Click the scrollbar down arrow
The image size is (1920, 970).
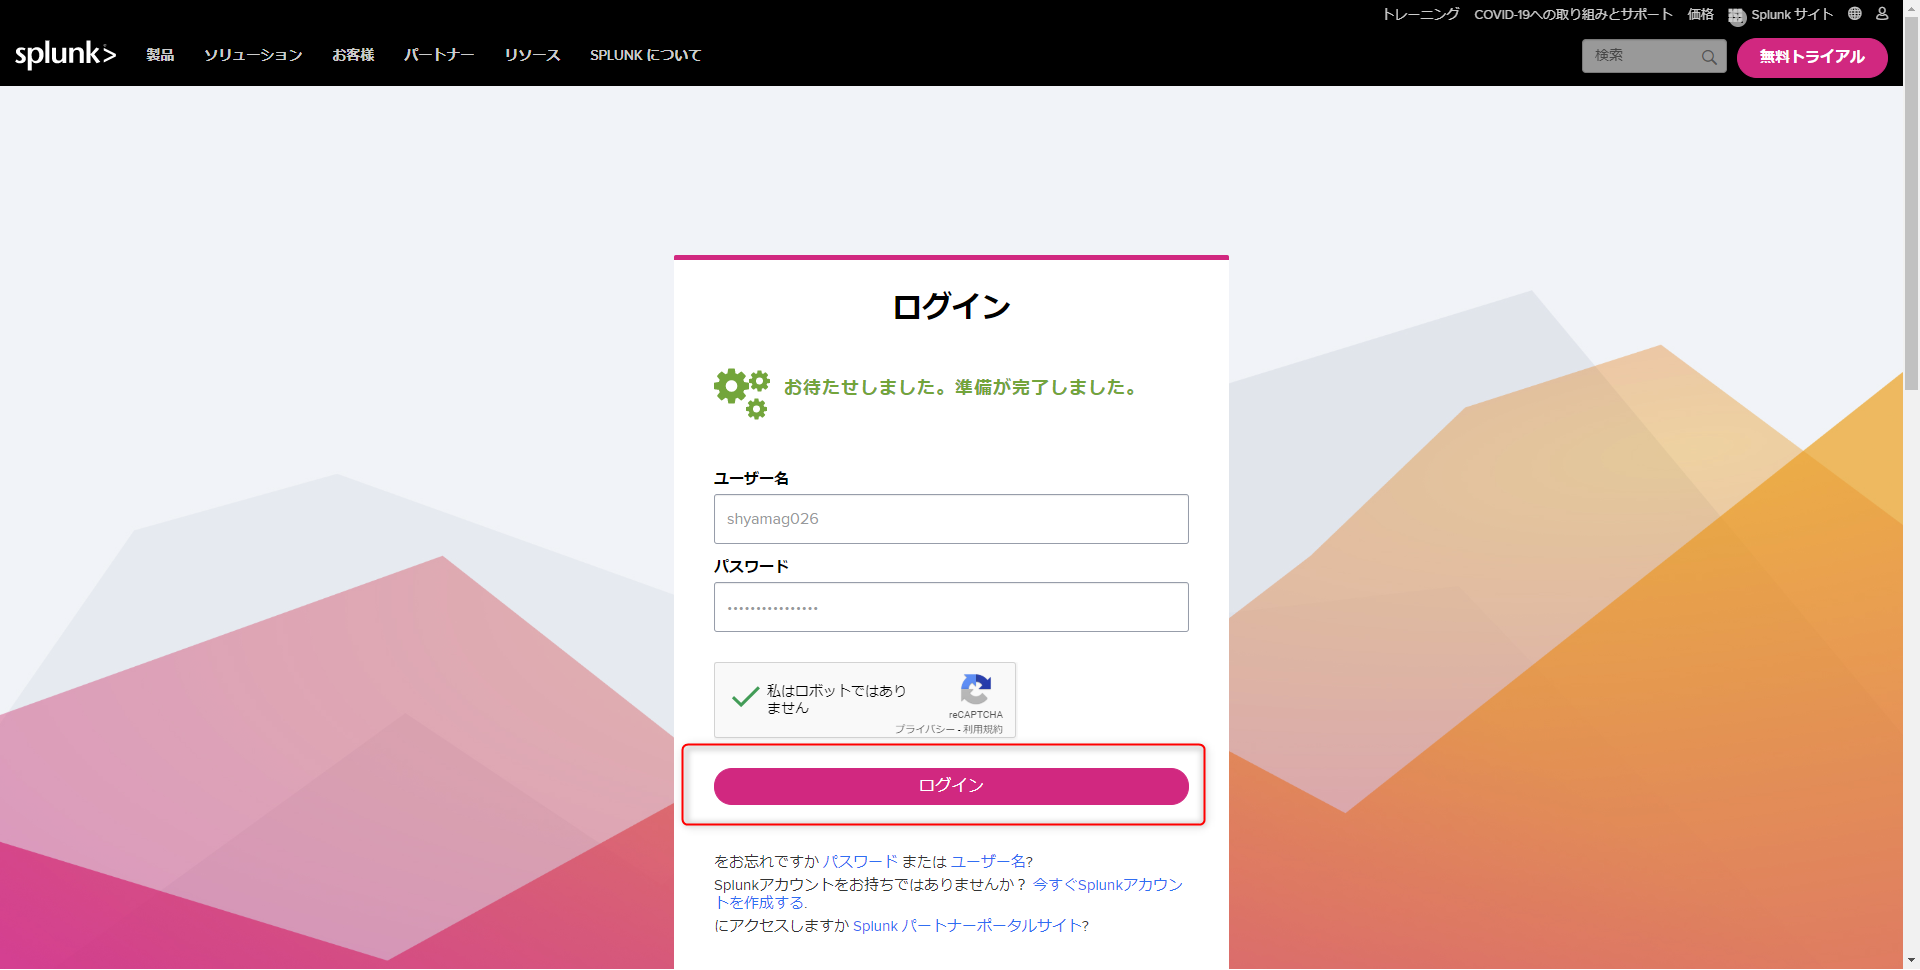coord(1911,961)
